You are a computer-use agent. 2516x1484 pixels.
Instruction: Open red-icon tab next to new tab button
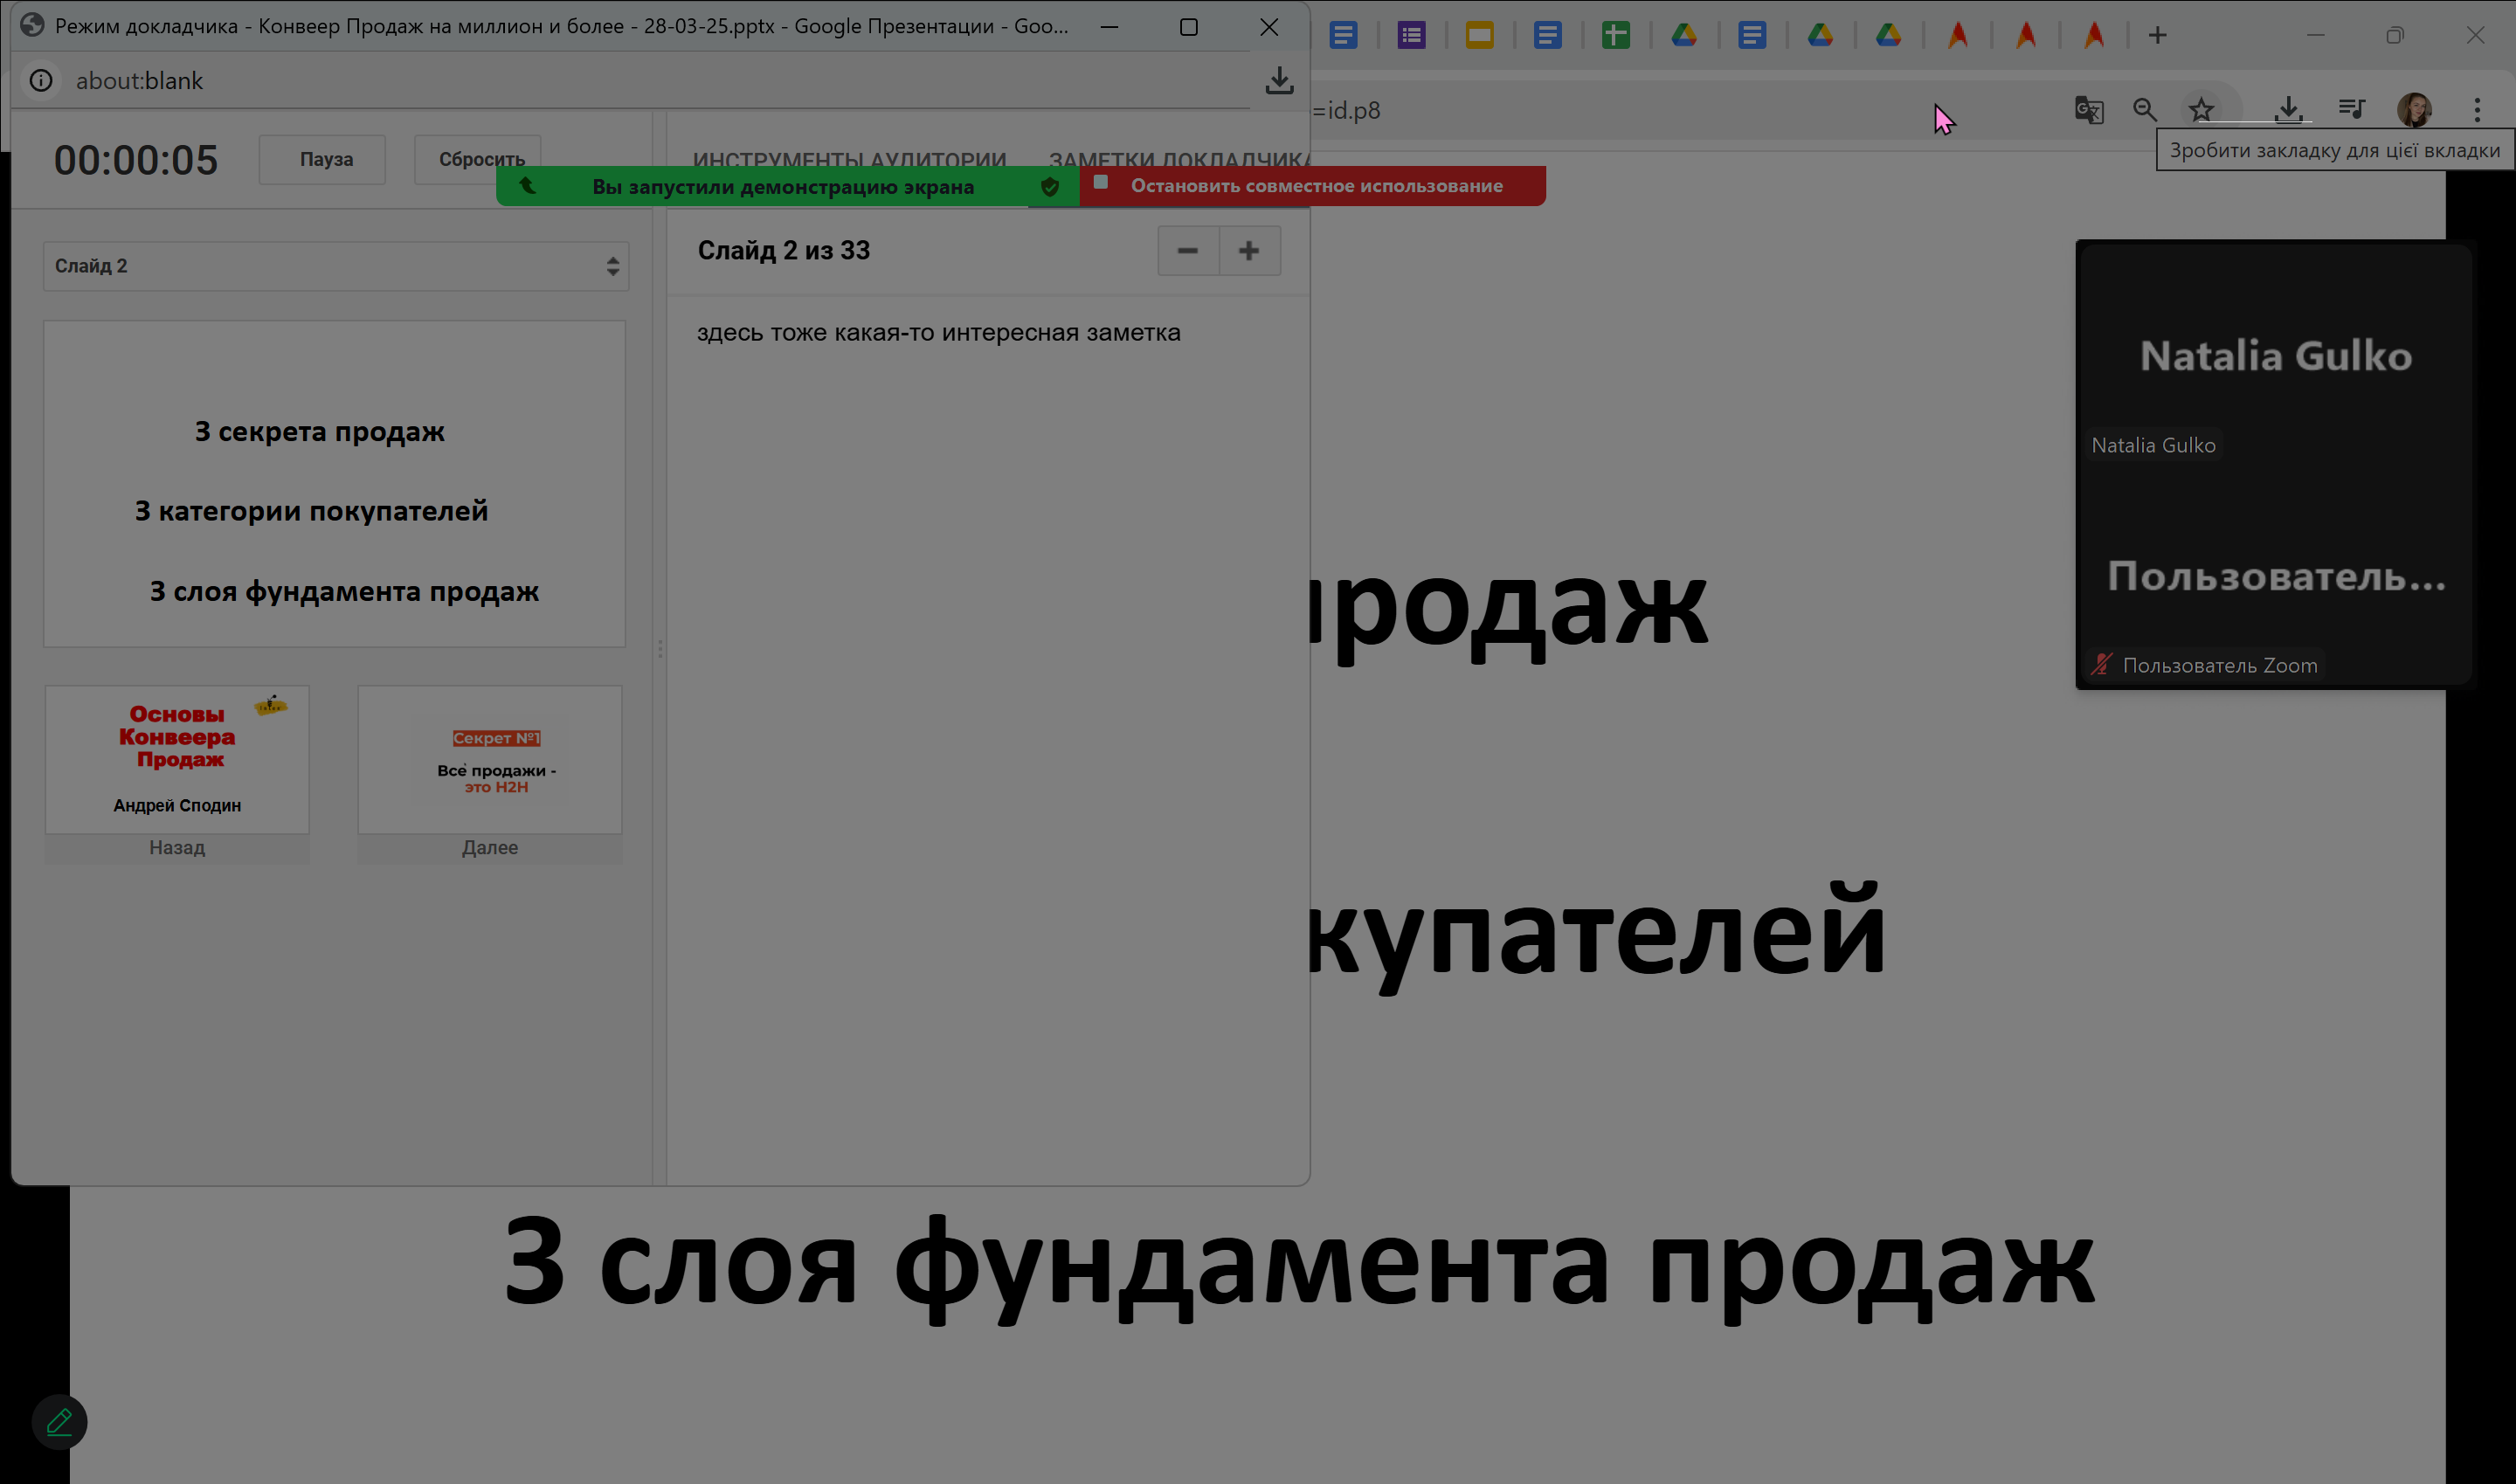pos(2094,36)
